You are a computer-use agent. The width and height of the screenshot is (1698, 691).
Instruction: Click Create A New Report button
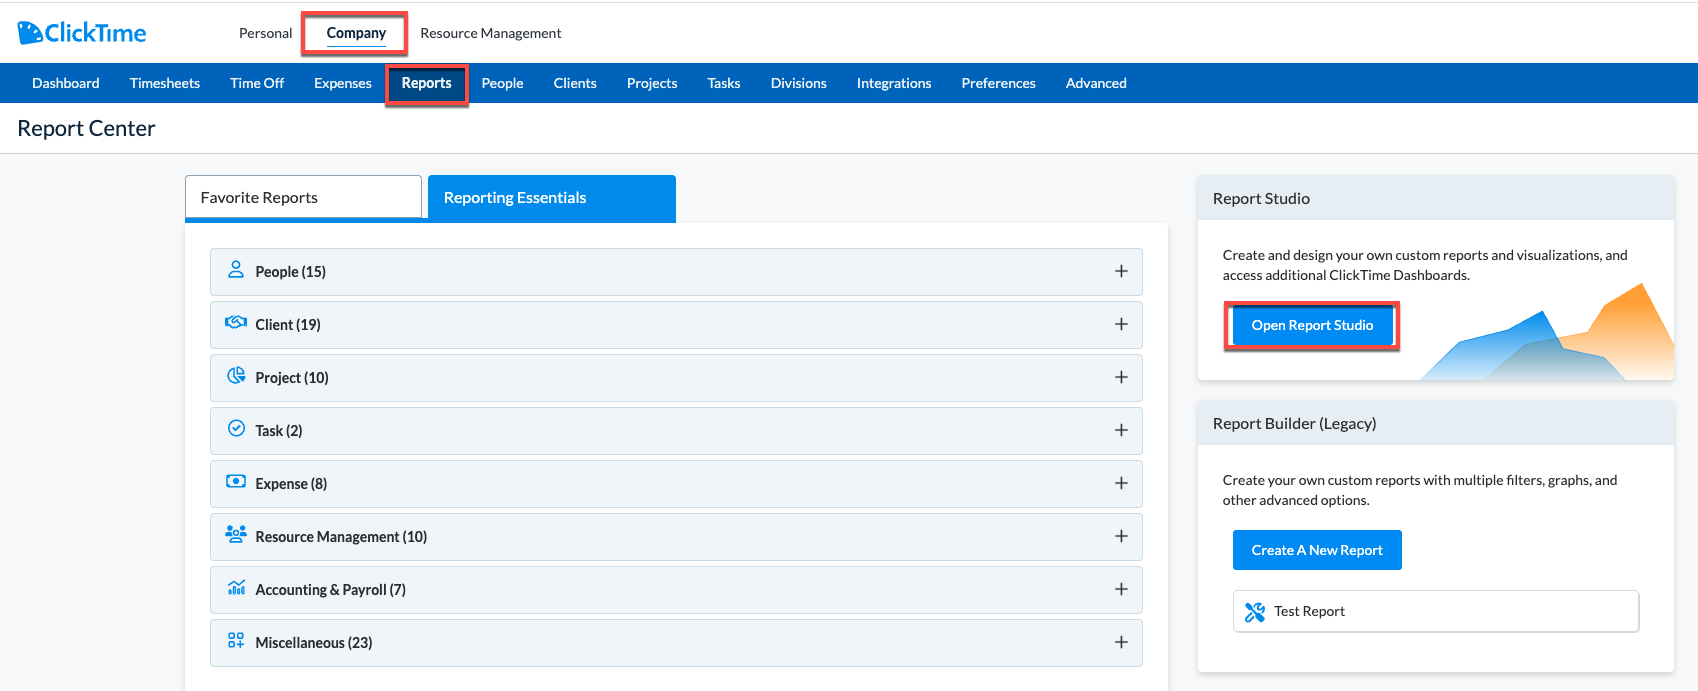click(1317, 550)
